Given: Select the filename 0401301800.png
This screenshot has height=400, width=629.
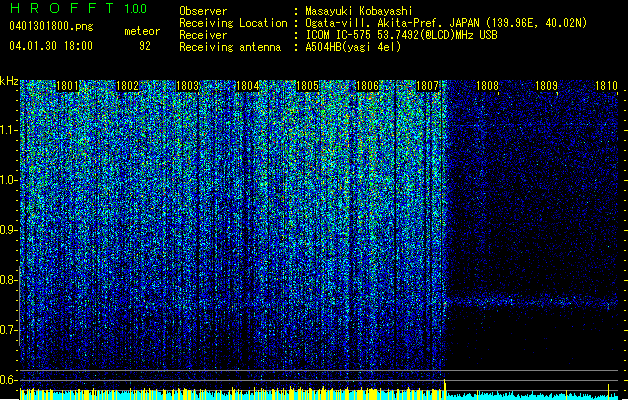Looking at the screenshot, I should pos(51,26).
